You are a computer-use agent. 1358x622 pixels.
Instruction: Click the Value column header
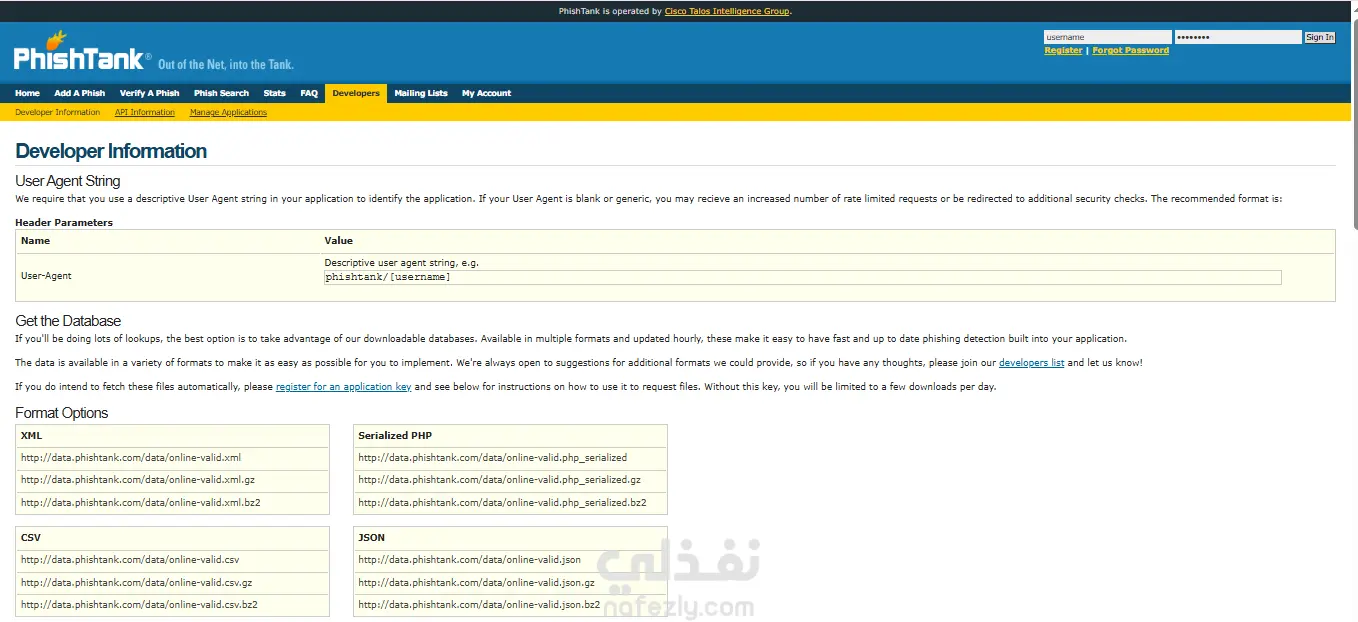(x=339, y=241)
